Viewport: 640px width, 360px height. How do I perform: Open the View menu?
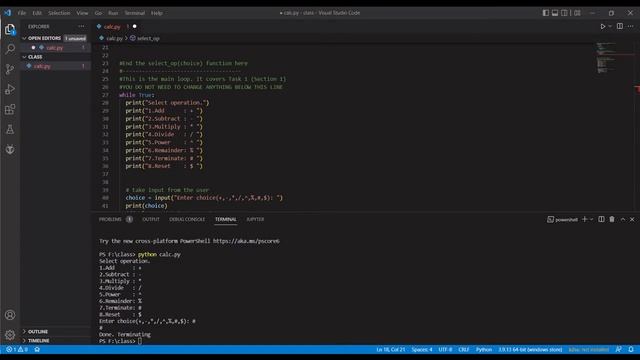pos(82,13)
